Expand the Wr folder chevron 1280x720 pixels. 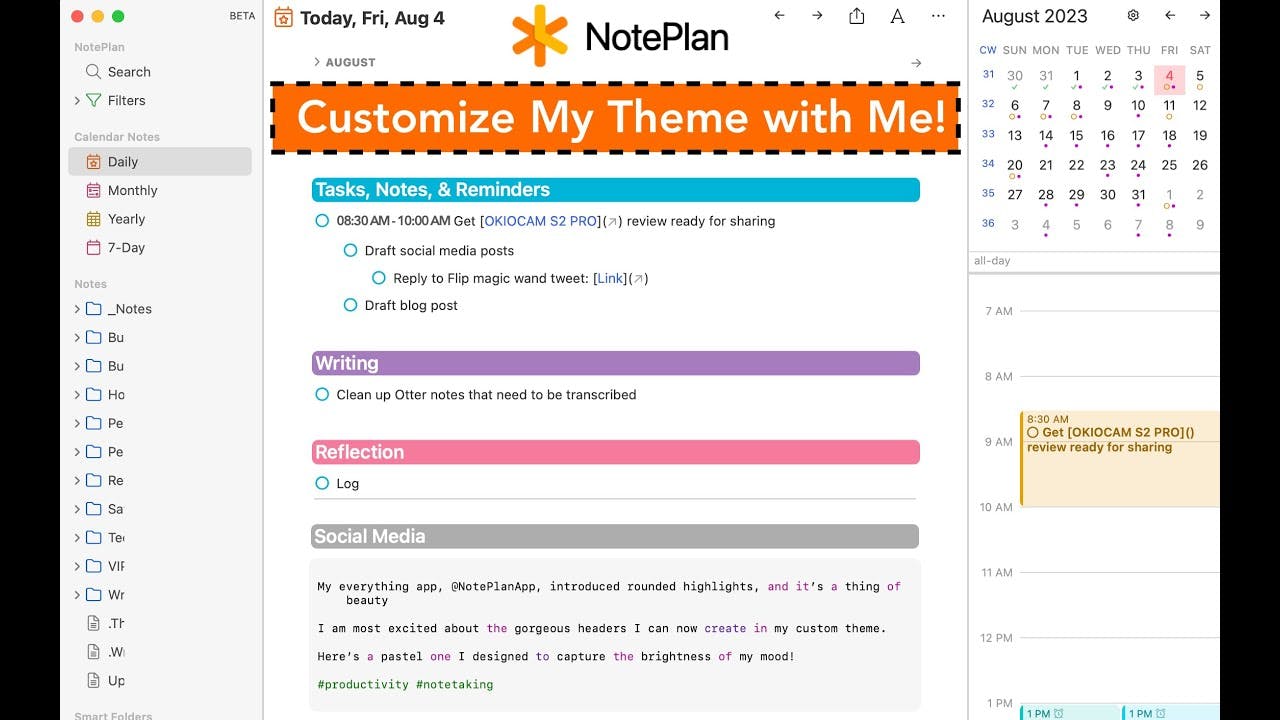[77, 594]
